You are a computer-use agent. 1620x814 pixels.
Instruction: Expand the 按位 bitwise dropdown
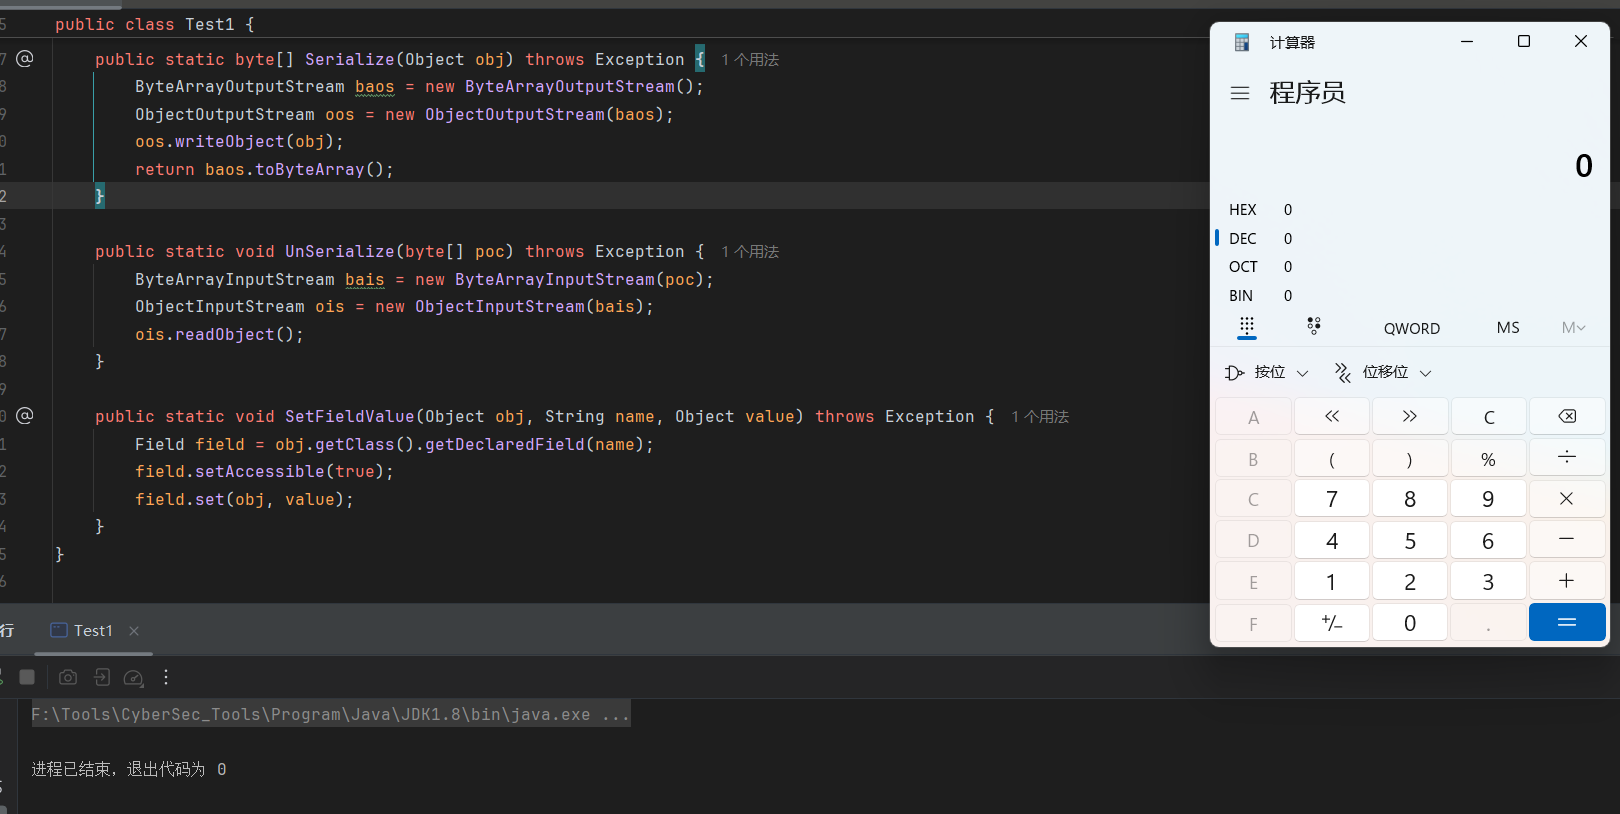click(x=1268, y=372)
